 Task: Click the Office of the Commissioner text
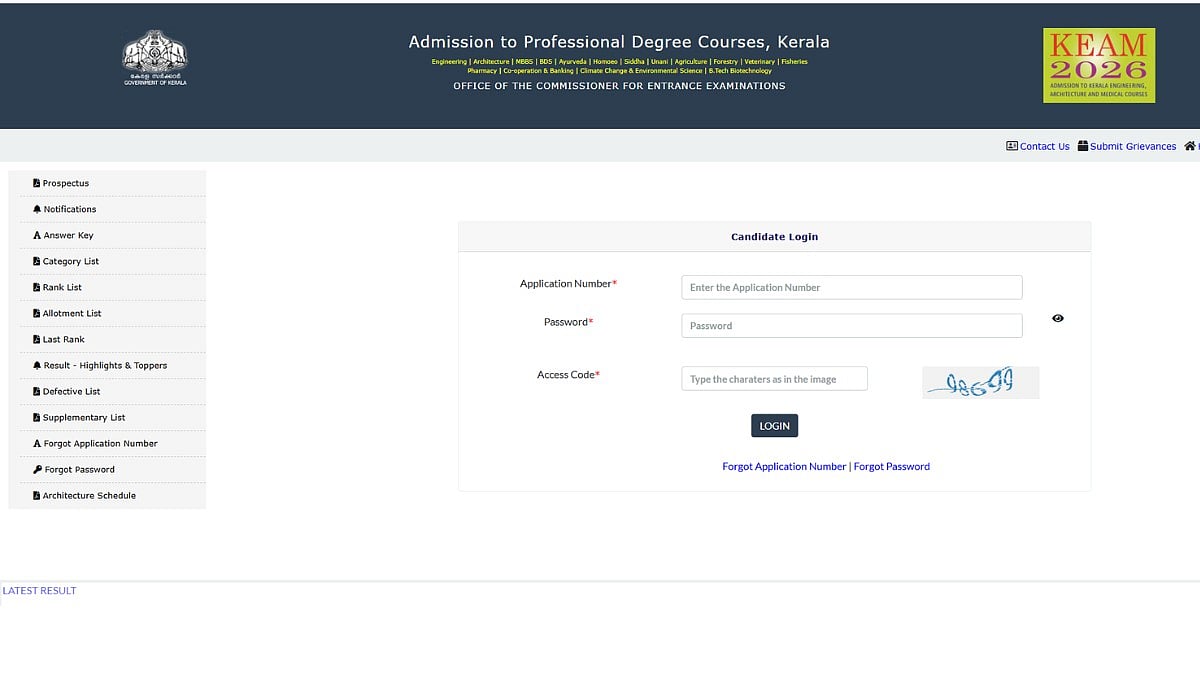(619, 86)
